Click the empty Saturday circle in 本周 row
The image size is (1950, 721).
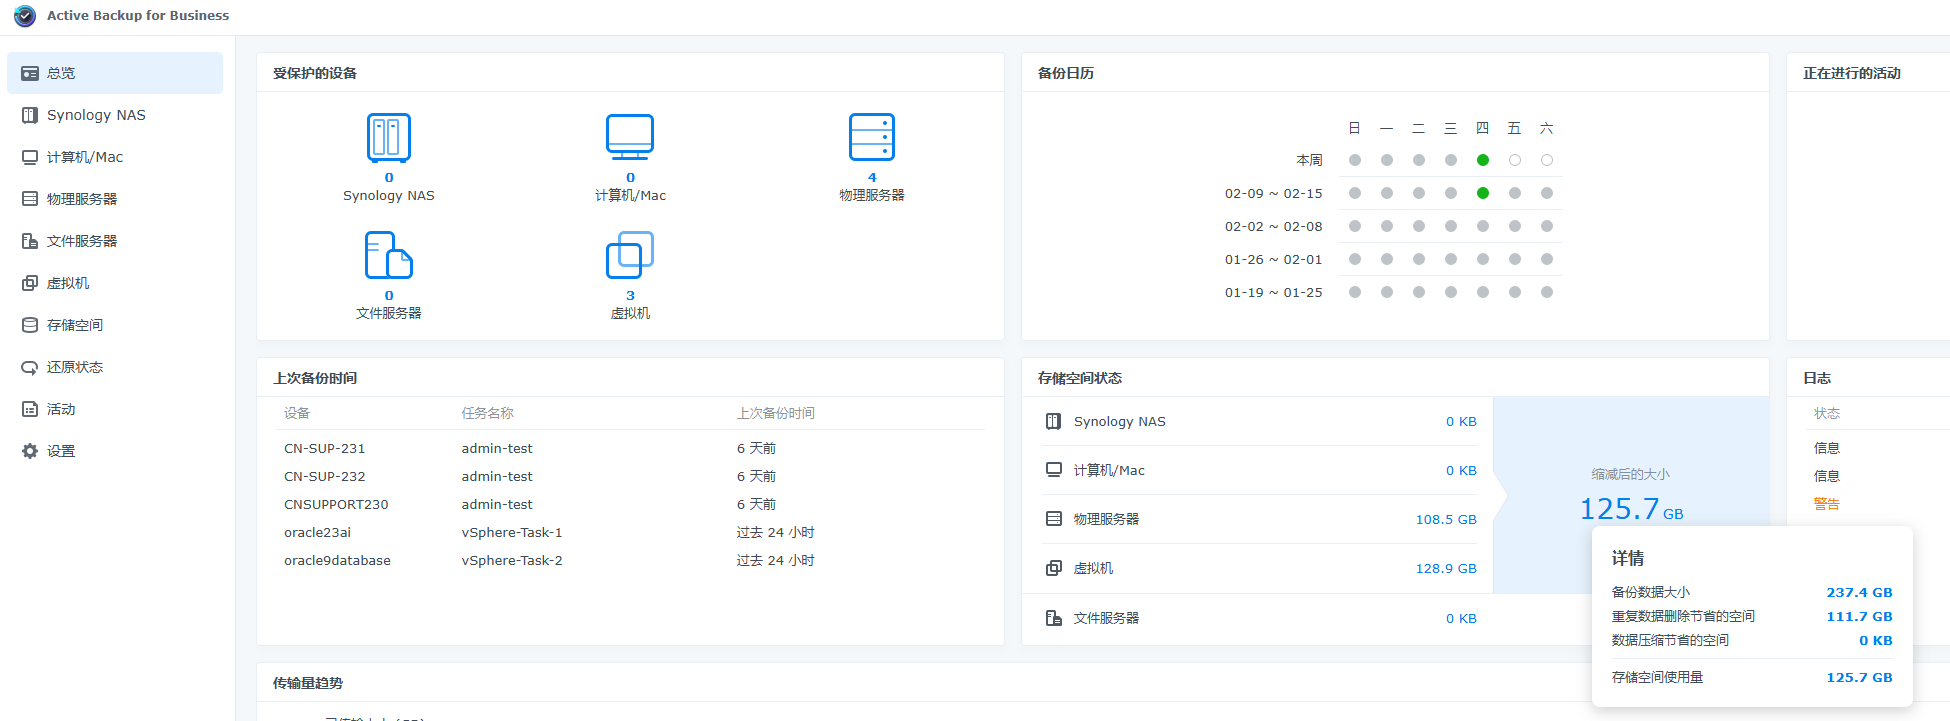1547,160
